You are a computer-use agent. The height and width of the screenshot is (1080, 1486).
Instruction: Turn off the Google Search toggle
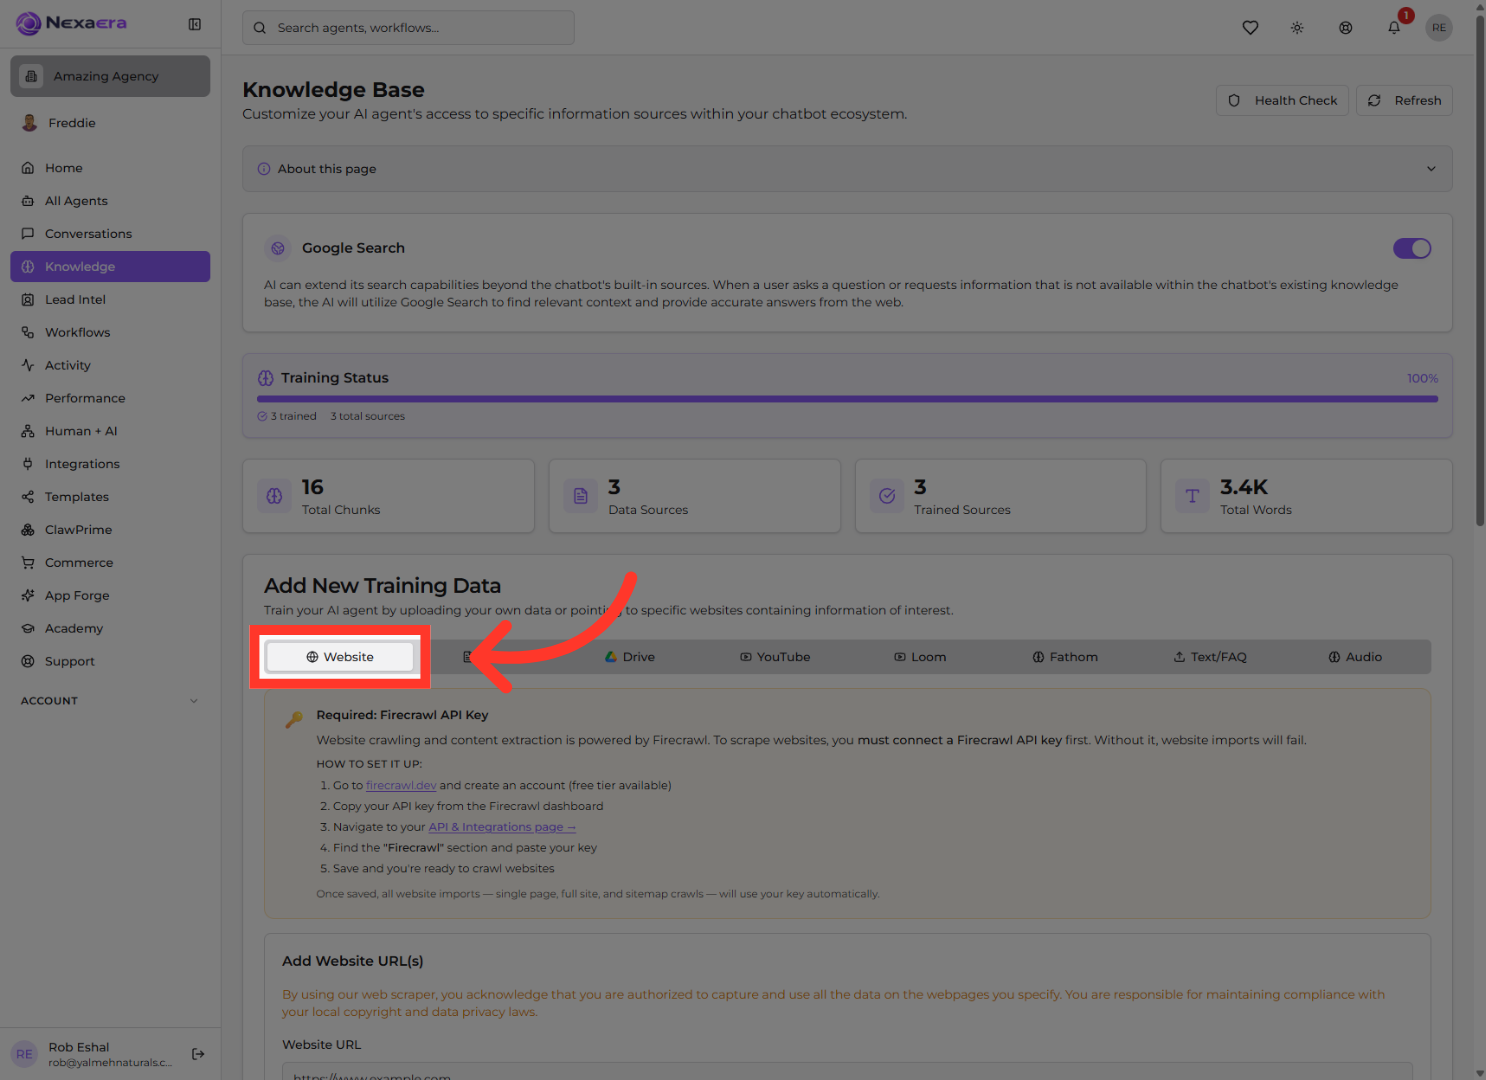1412,248
